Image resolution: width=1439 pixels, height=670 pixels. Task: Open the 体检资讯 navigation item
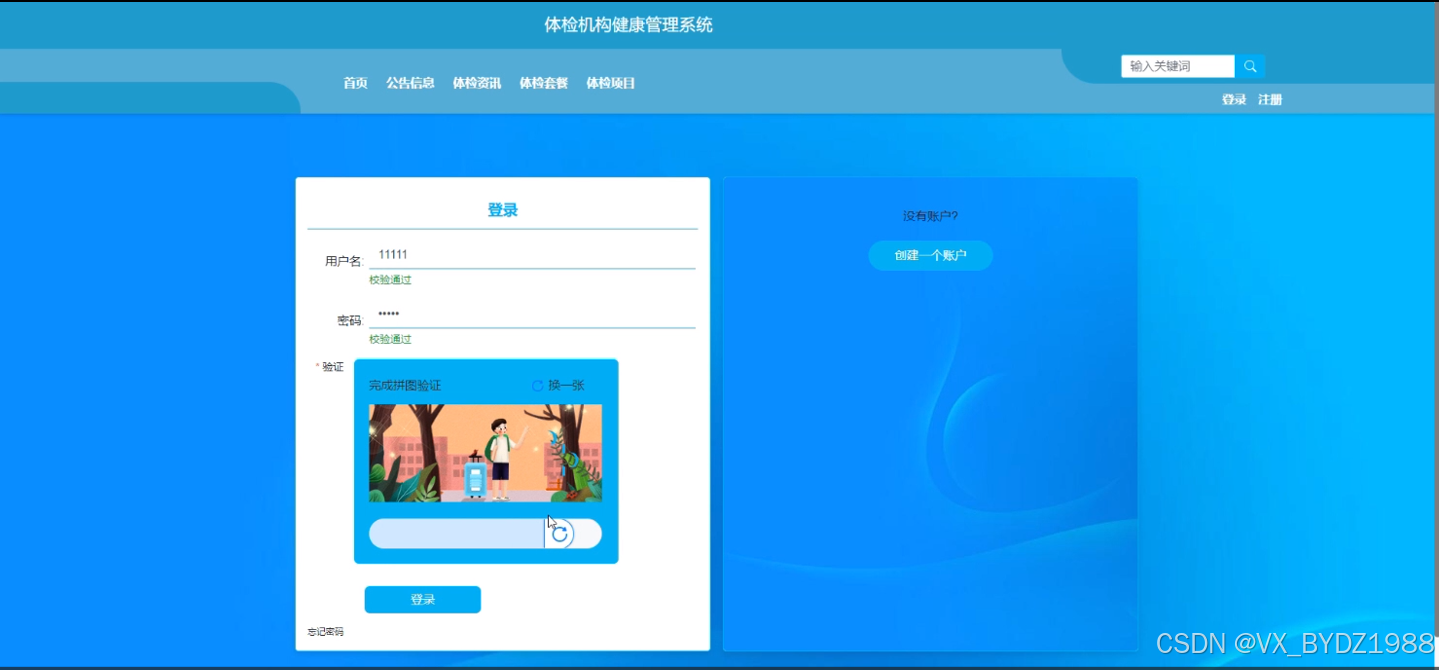pos(476,83)
